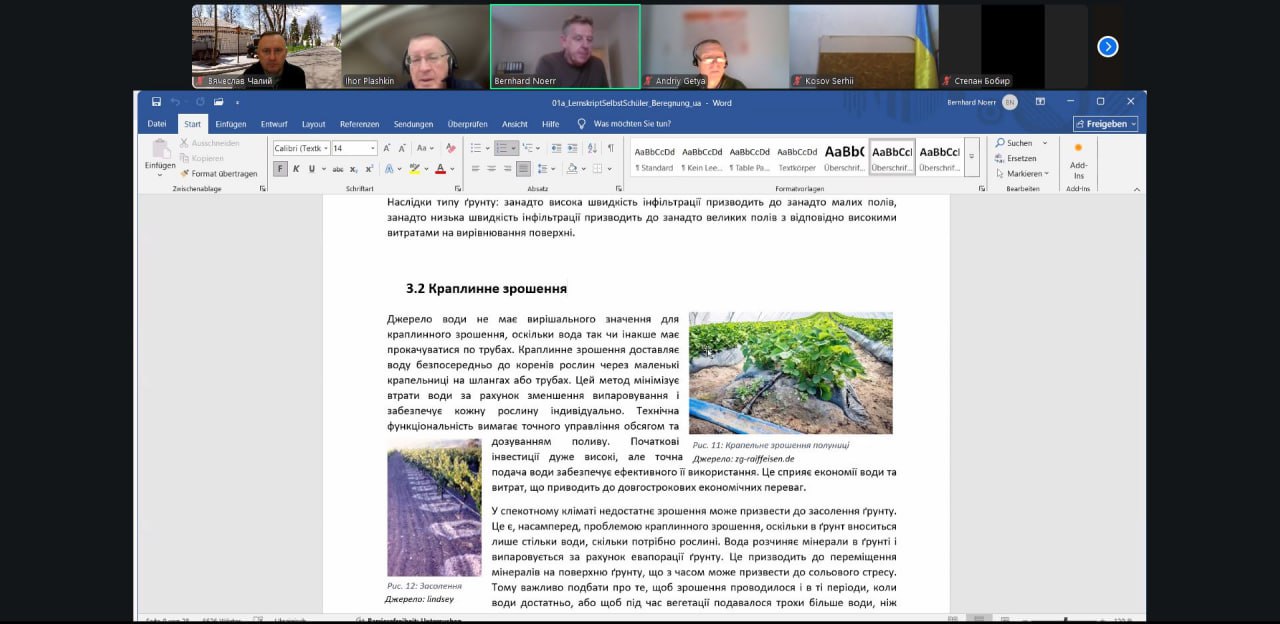
Task: Click the Save icon in the title bar
Action: click(x=157, y=102)
